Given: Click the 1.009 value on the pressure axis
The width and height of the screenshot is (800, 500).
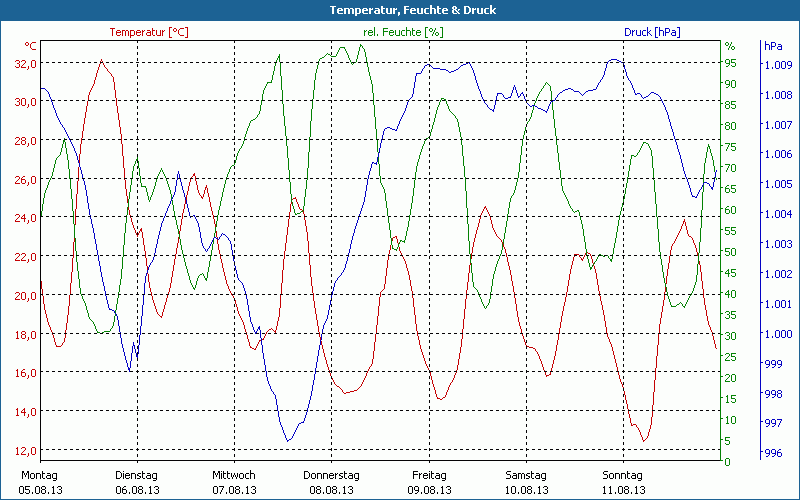Looking at the screenshot, I should (778, 65).
